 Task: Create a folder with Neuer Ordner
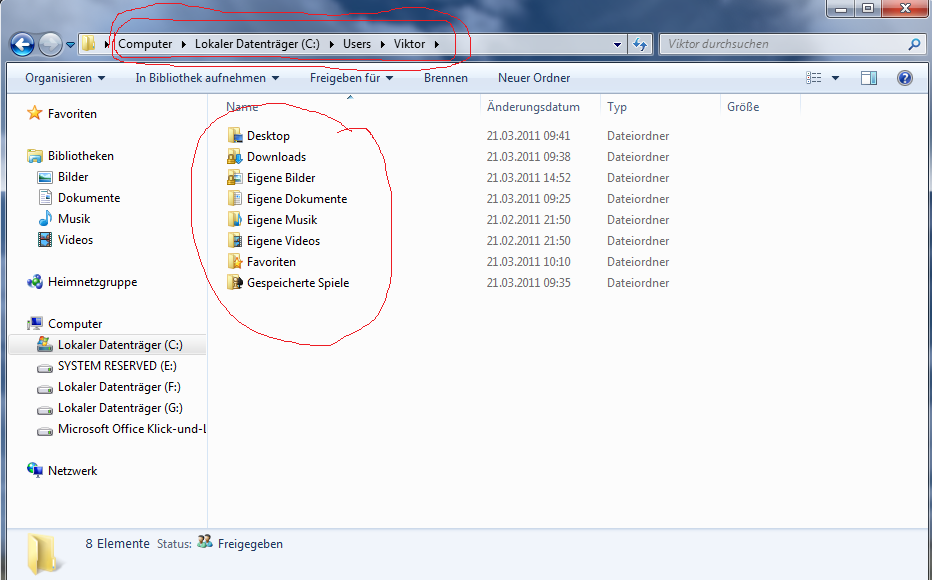pos(534,78)
